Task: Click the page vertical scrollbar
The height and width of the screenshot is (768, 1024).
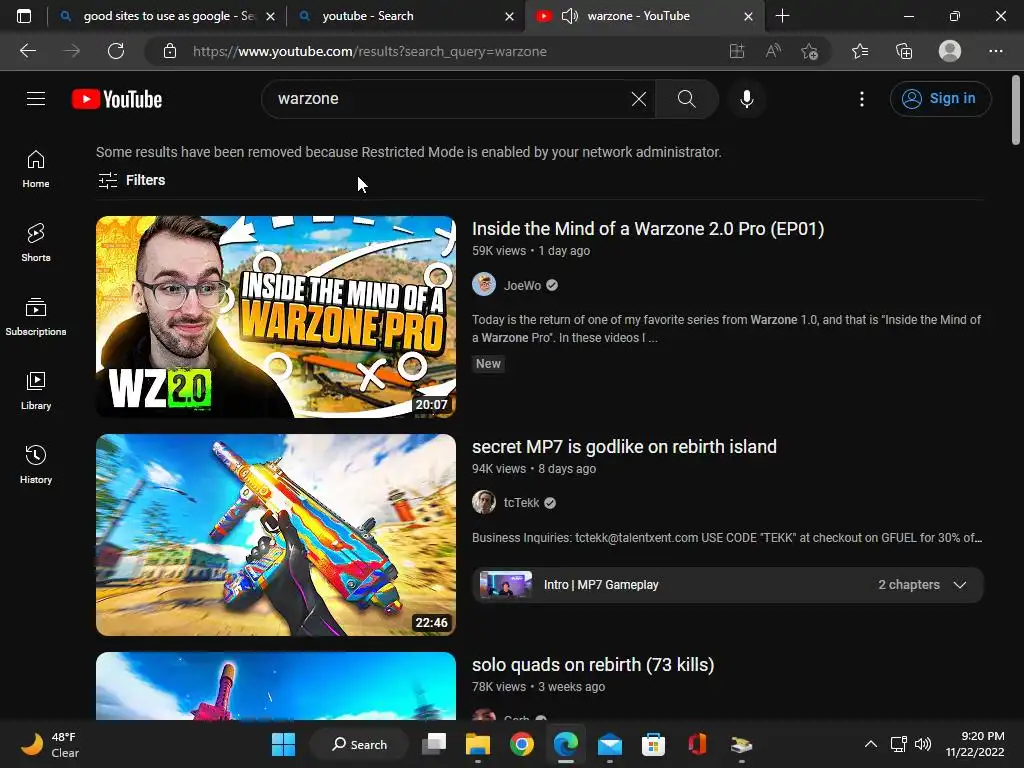Action: (1016, 110)
